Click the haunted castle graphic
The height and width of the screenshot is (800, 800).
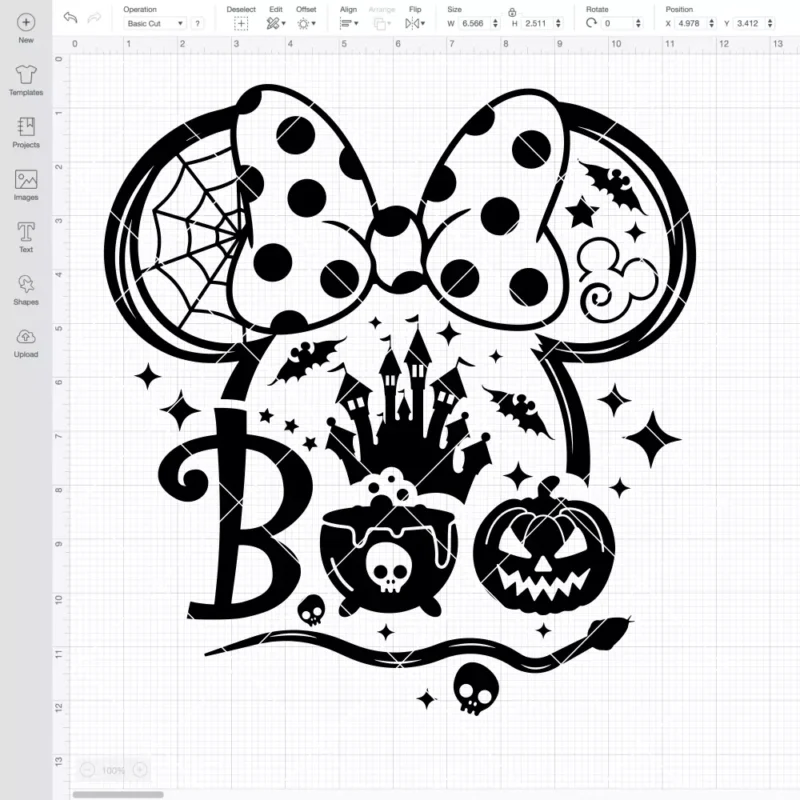pyautogui.click(x=409, y=408)
